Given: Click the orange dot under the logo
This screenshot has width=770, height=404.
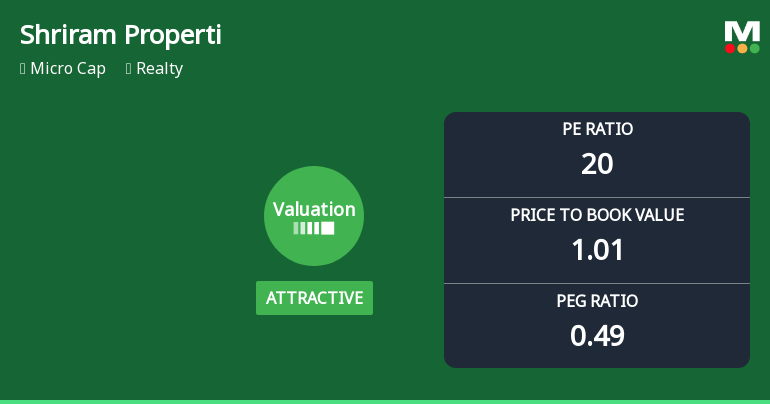Looking at the screenshot, I should pyautogui.click(x=742, y=48).
